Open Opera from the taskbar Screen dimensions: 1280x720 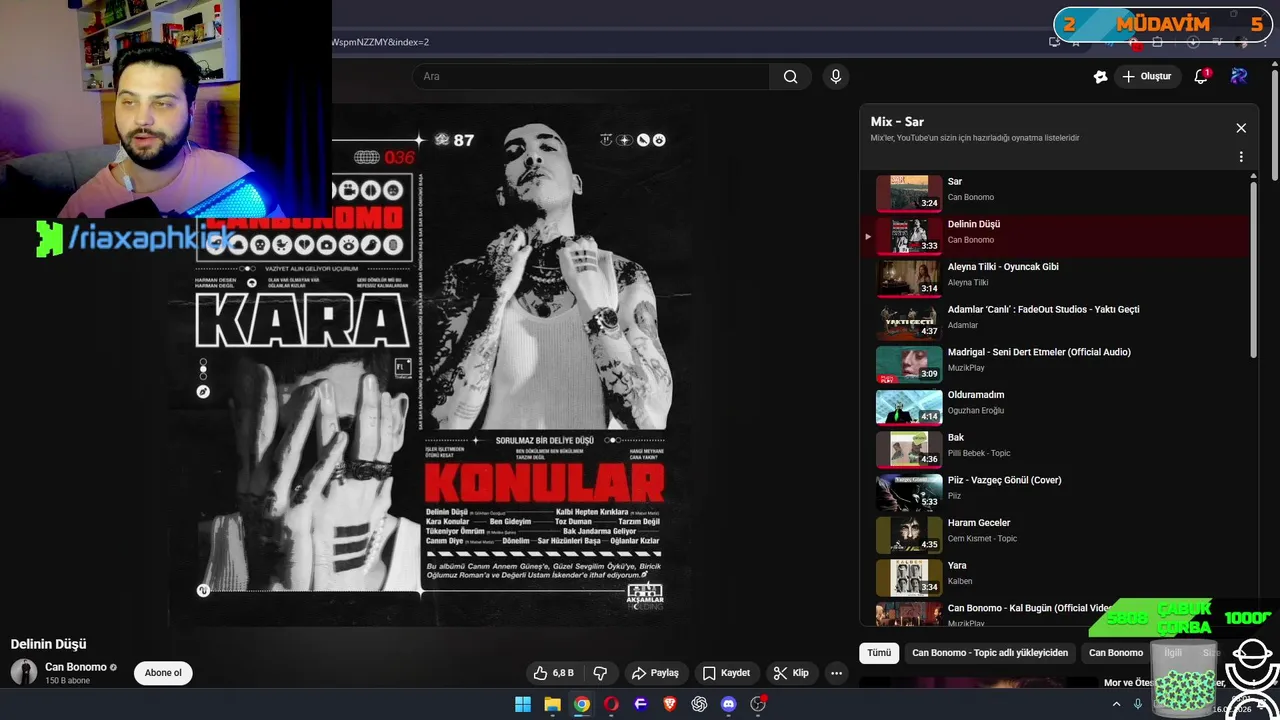tap(611, 704)
